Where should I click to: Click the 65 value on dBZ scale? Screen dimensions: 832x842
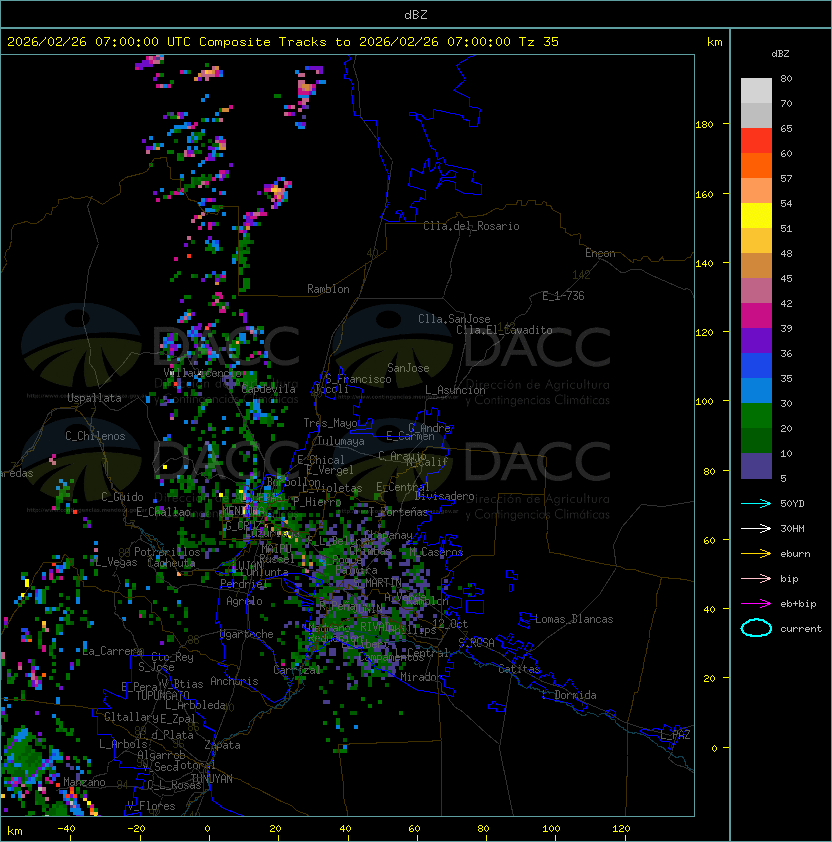coord(786,128)
